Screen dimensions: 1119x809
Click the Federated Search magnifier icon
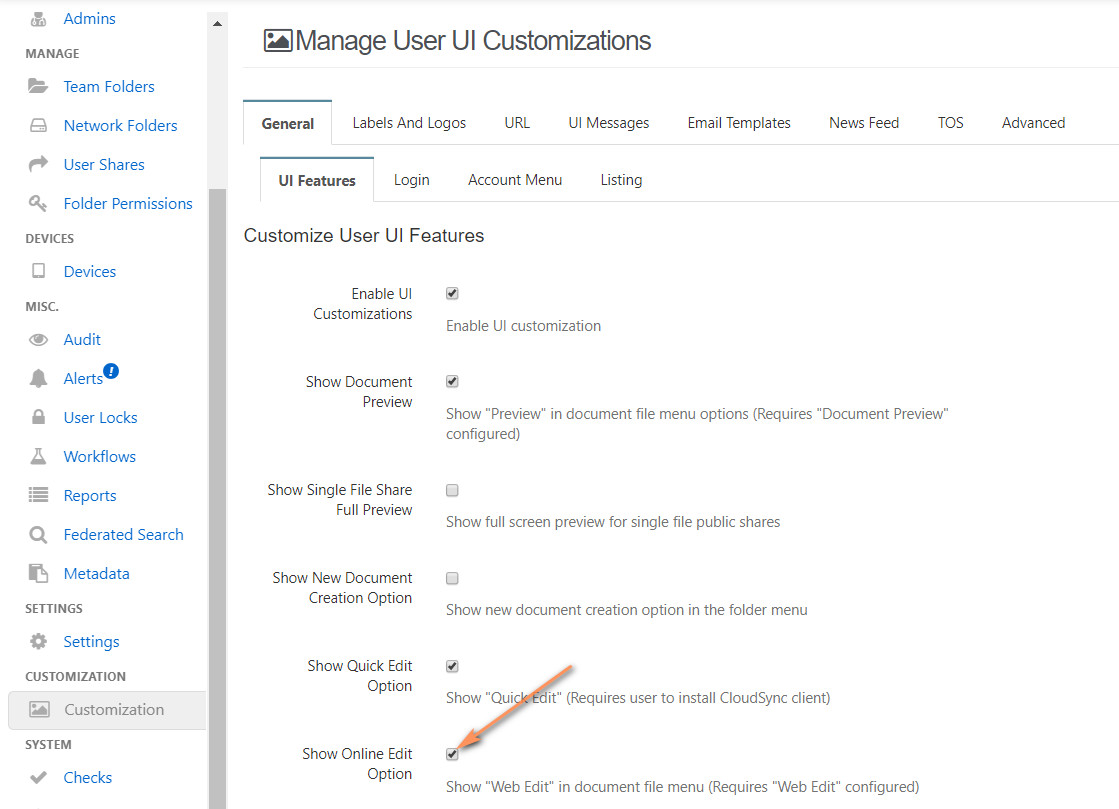[38, 534]
